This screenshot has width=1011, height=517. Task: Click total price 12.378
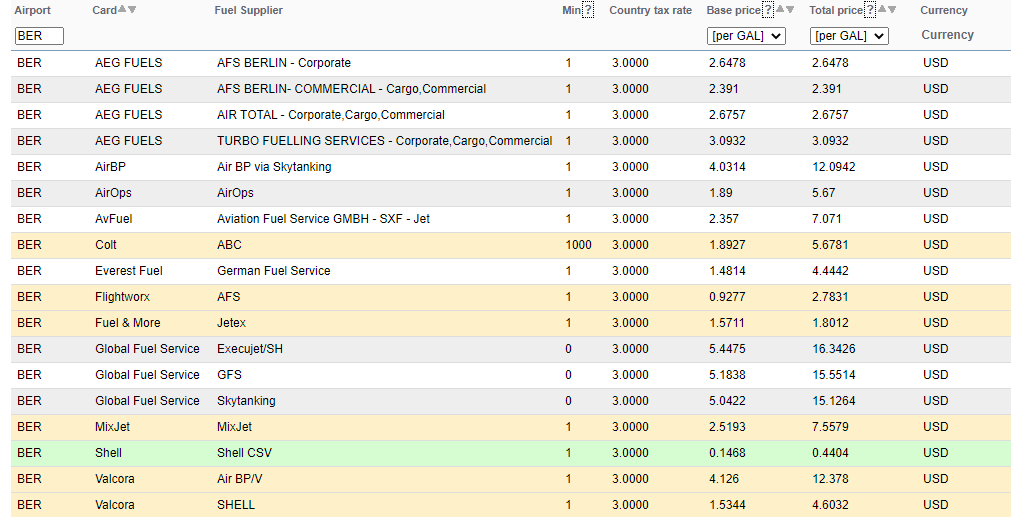[x=830, y=479]
